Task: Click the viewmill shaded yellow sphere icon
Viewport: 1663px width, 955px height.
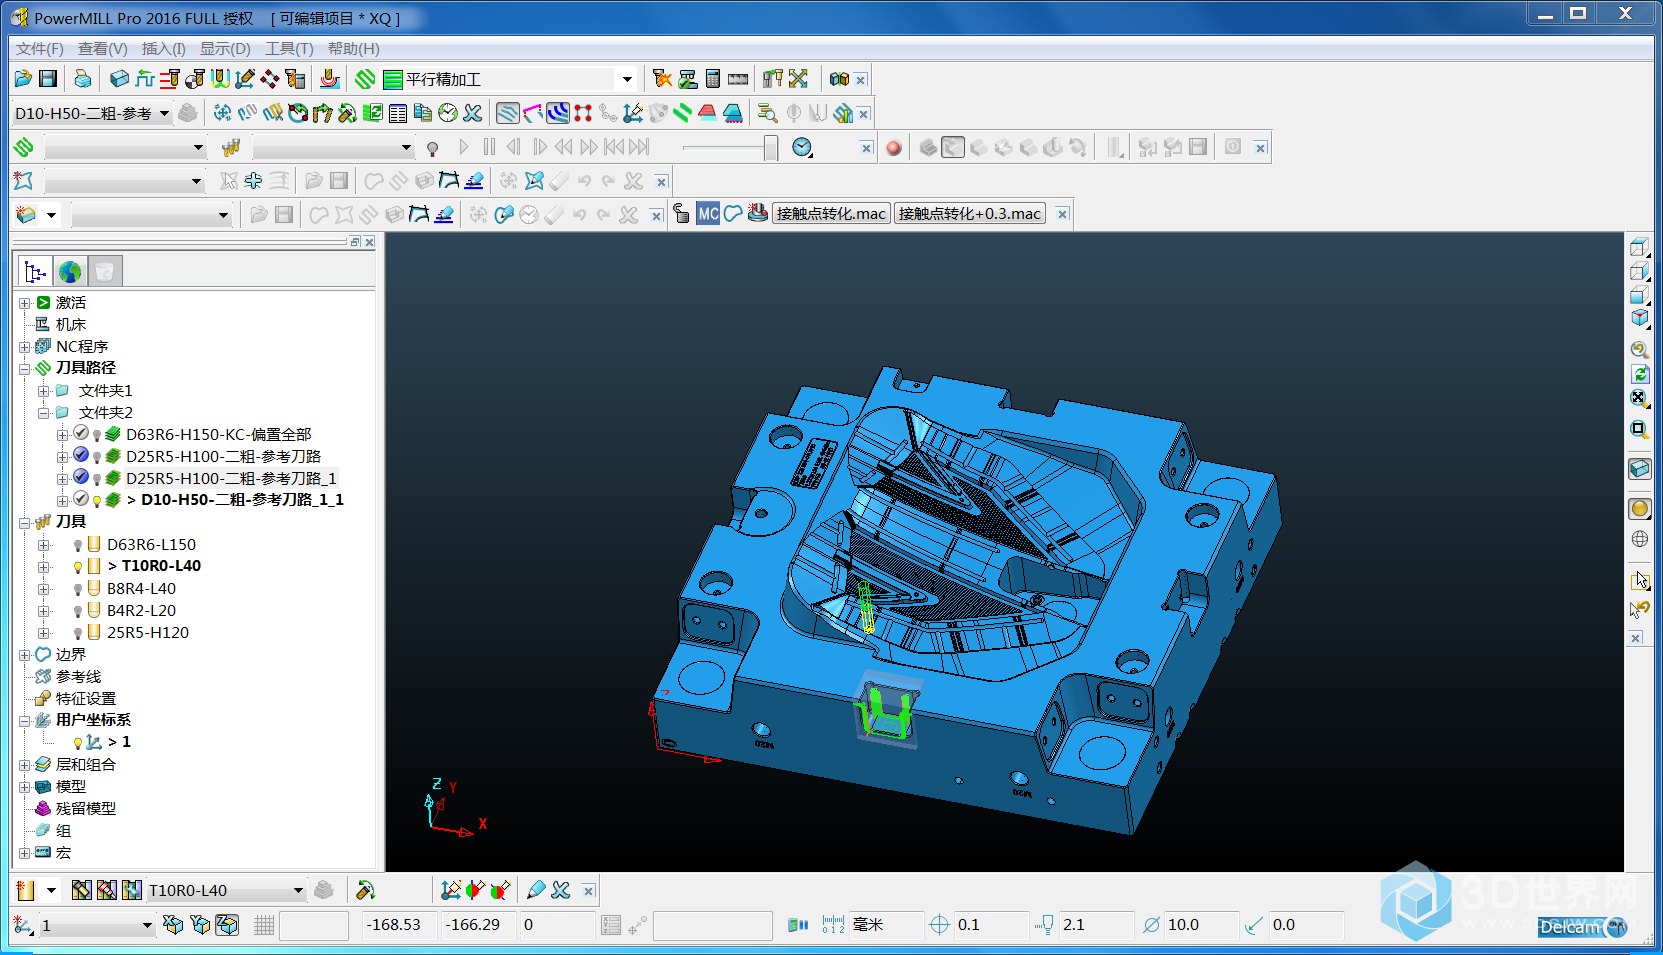Action: pos(1639,508)
